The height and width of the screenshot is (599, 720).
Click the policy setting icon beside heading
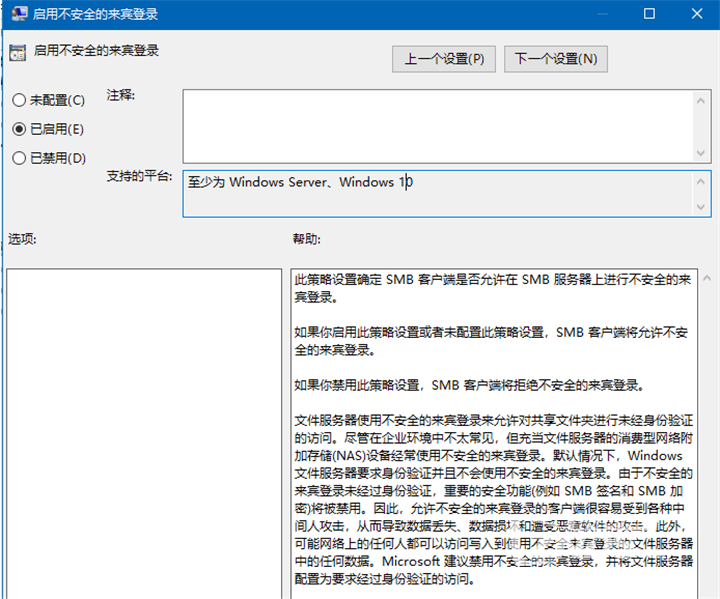pos(17,53)
